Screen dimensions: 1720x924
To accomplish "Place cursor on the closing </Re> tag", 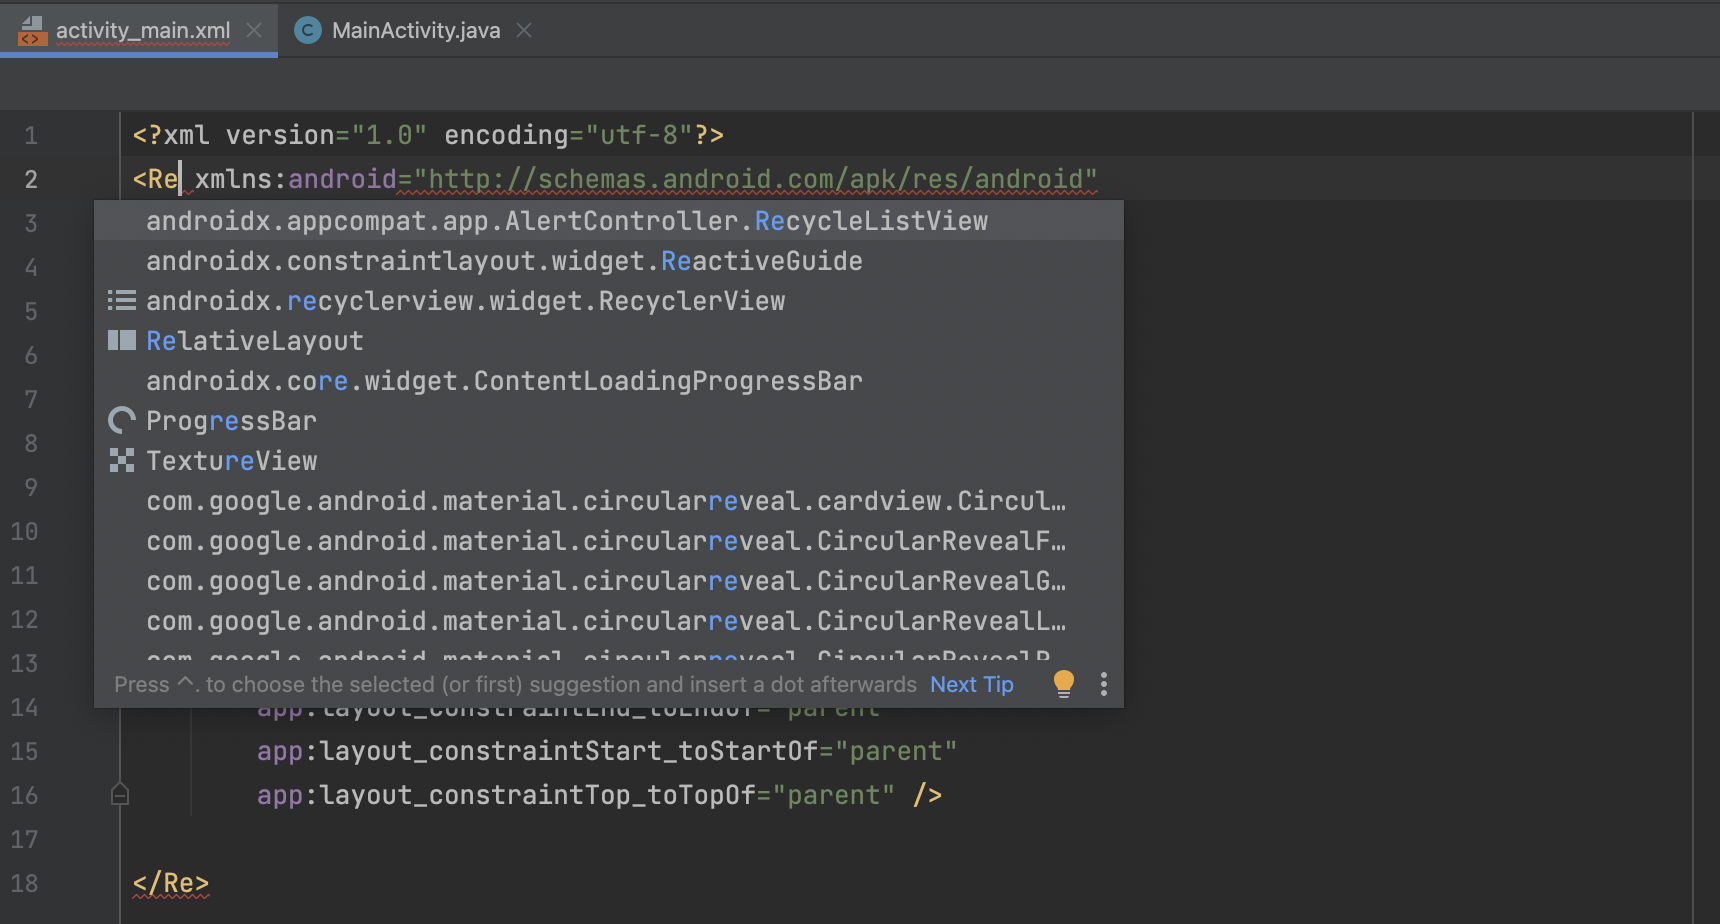I will click(x=171, y=883).
